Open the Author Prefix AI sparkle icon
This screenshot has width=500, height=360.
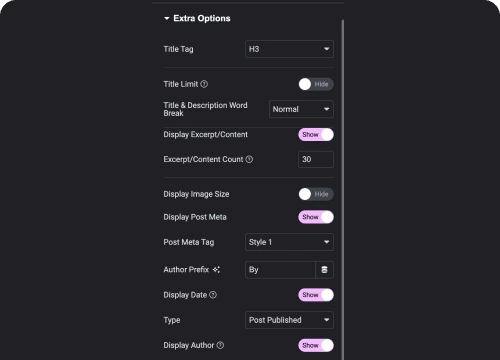tap(216, 270)
